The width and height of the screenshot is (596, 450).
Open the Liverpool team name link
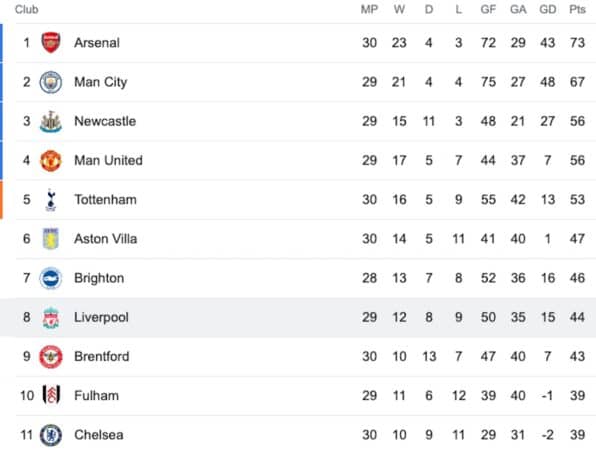(x=101, y=317)
